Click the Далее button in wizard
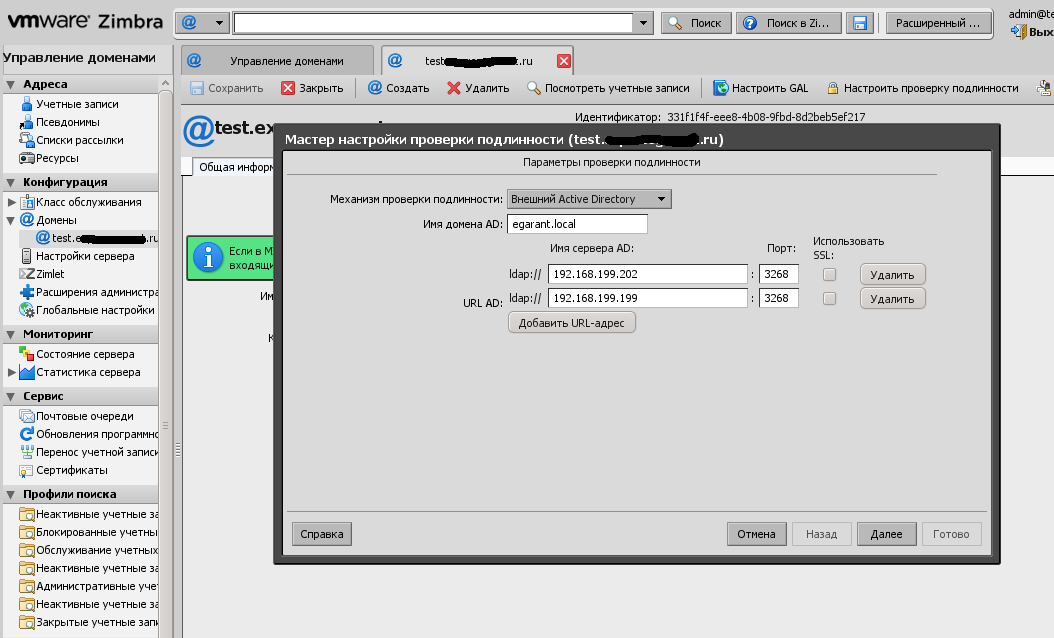The width and height of the screenshot is (1054, 638). [x=886, y=534]
